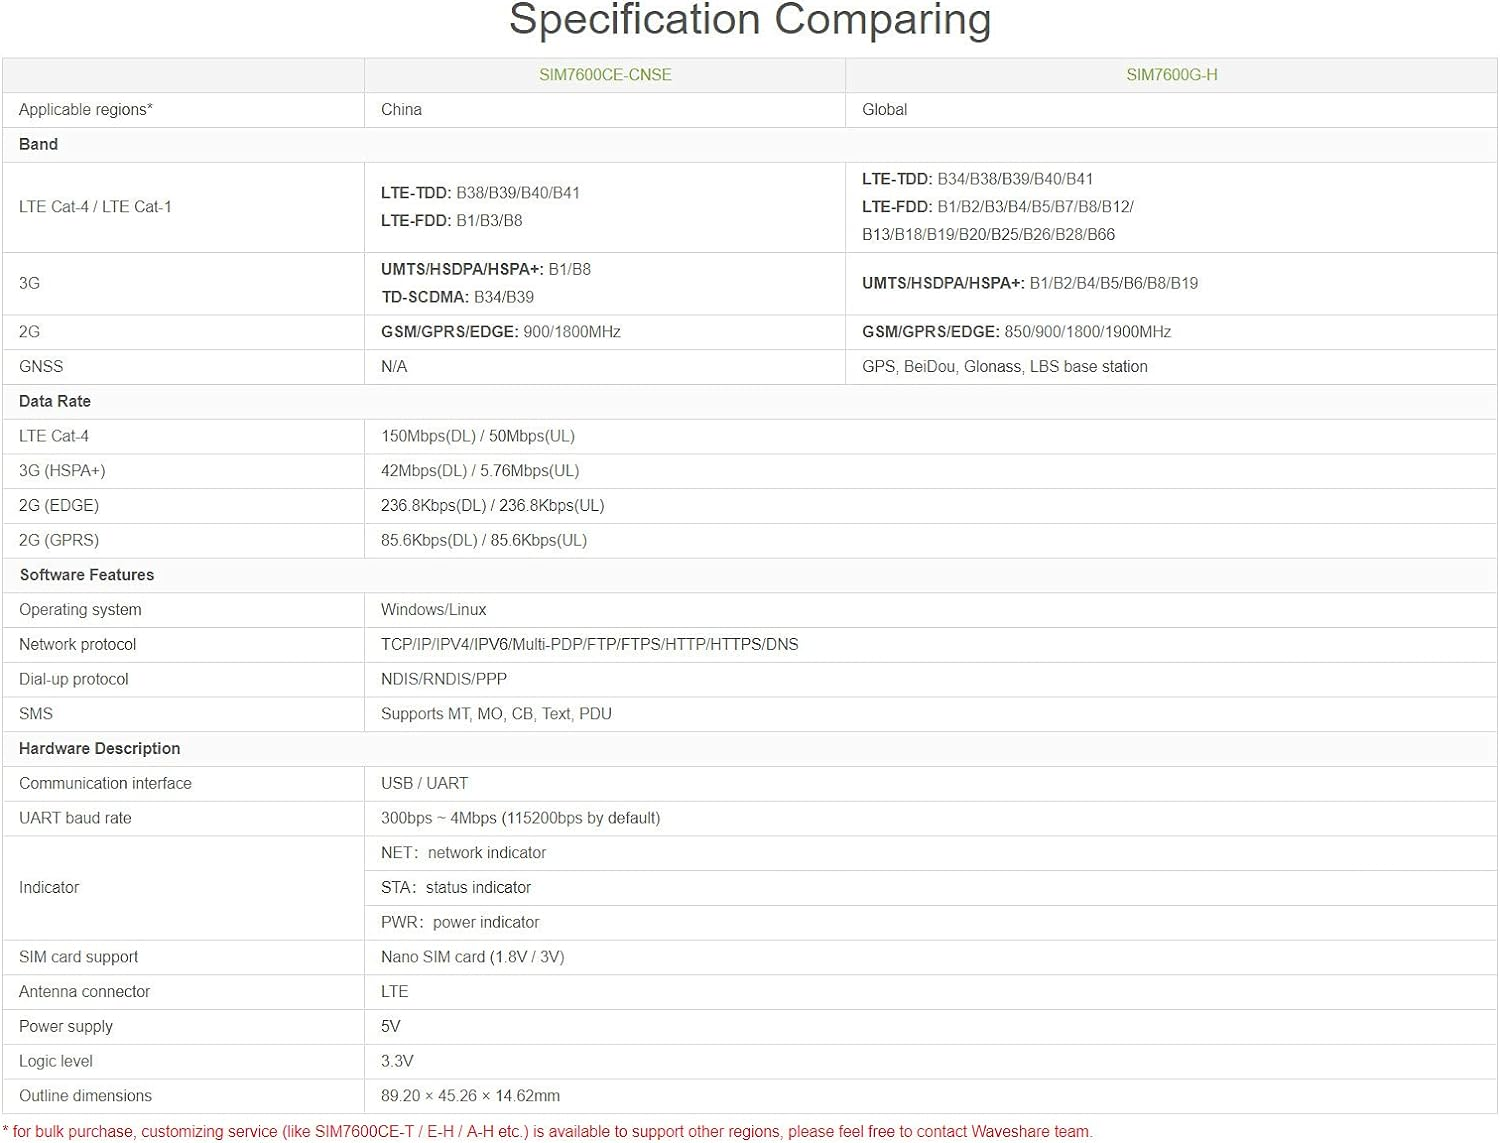
Task: Click the NDIS/RNDIS/PPP dial-up protocol value
Action: [x=444, y=679]
